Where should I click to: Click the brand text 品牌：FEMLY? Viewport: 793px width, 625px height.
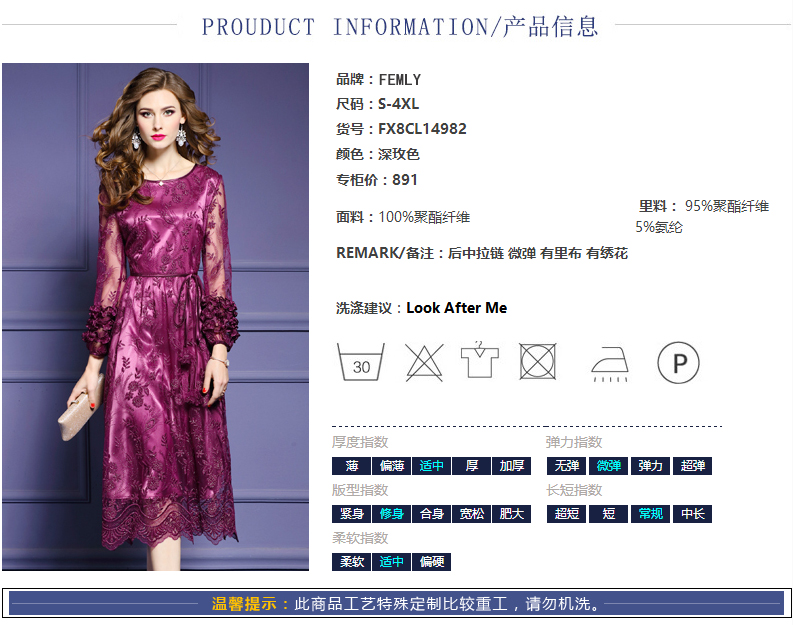click(378, 79)
